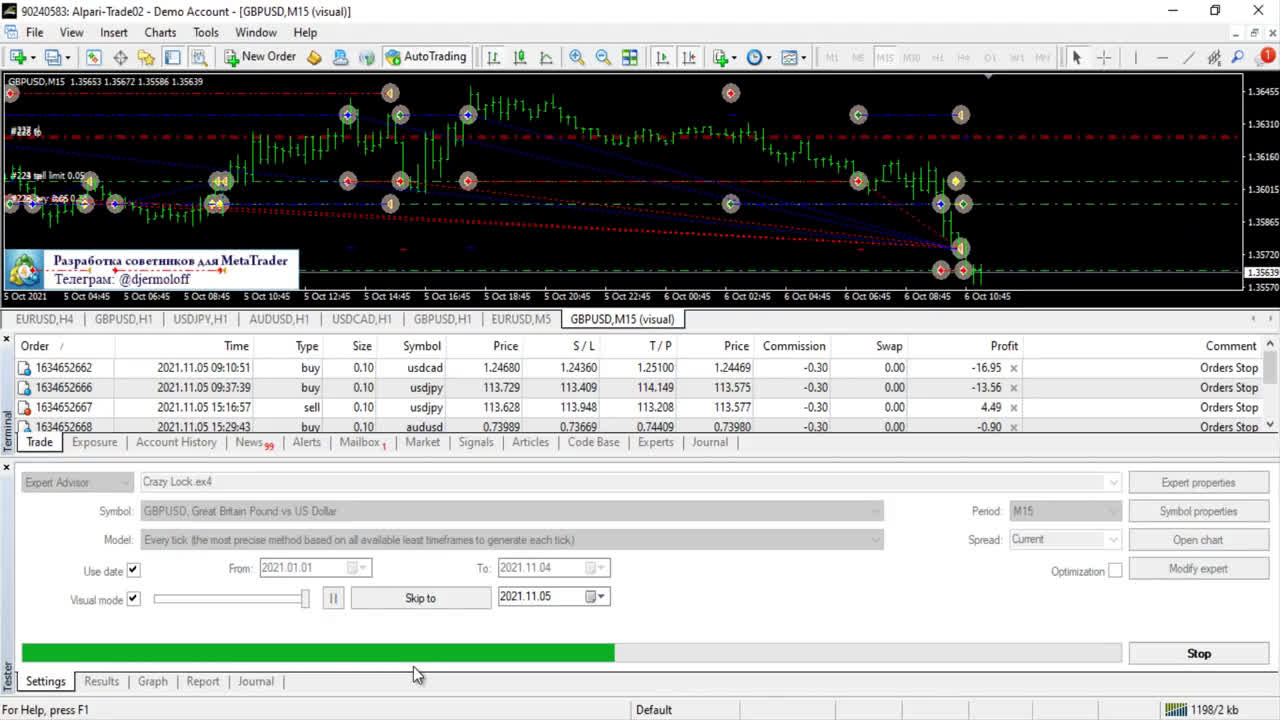
Task: Open the EURUSD,H4 chart tab
Action: (x=44, y=319)
